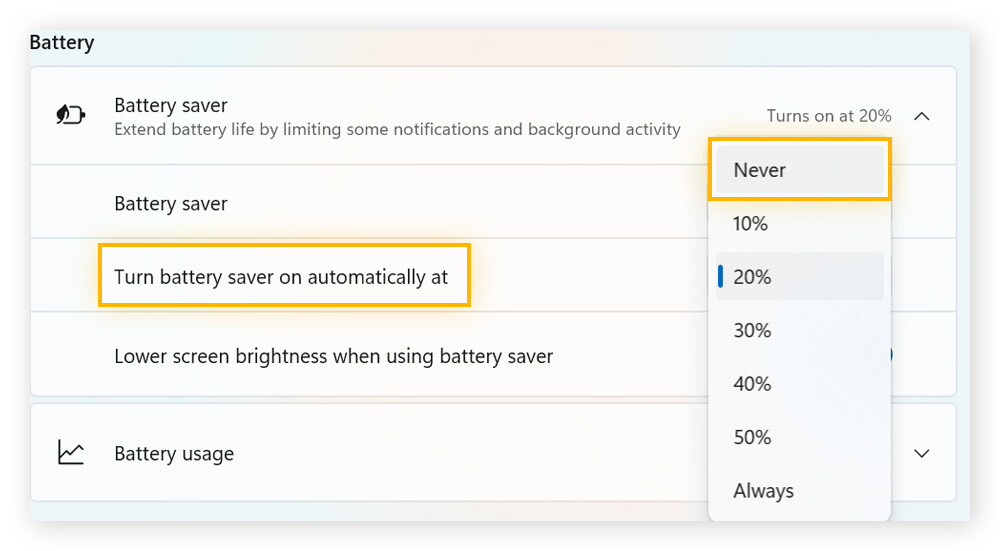1000x551 pixels.
Task: Click 'Lower screen brightness when using battery saver' label
Action: (333, 356)
